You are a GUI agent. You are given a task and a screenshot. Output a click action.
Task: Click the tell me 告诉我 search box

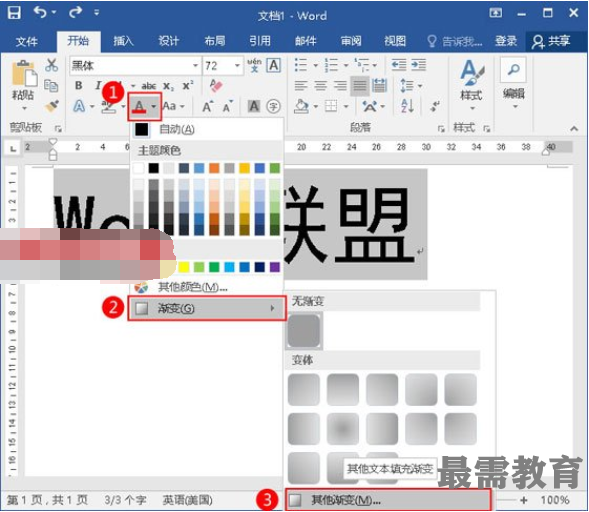point(455,41)
